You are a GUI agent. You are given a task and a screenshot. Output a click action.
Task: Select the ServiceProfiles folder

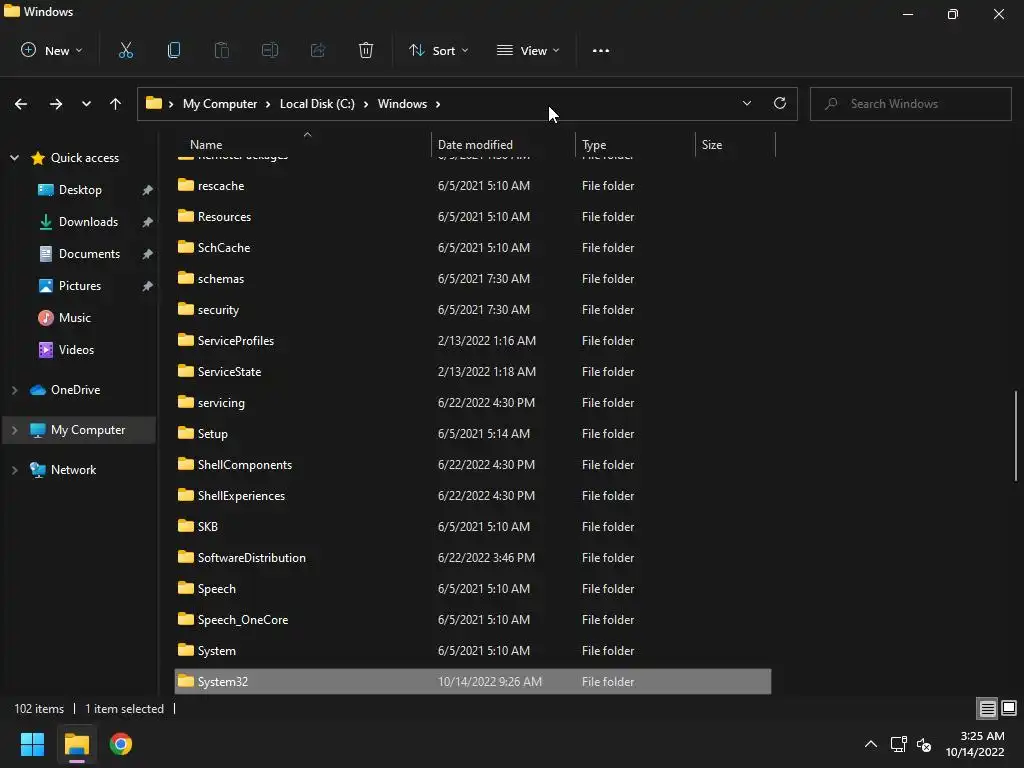click(236, 341)
